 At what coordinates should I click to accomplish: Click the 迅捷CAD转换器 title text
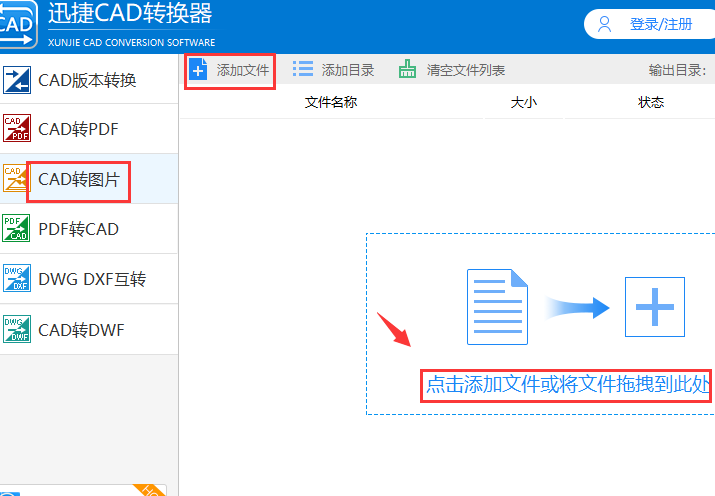[130, 13]
